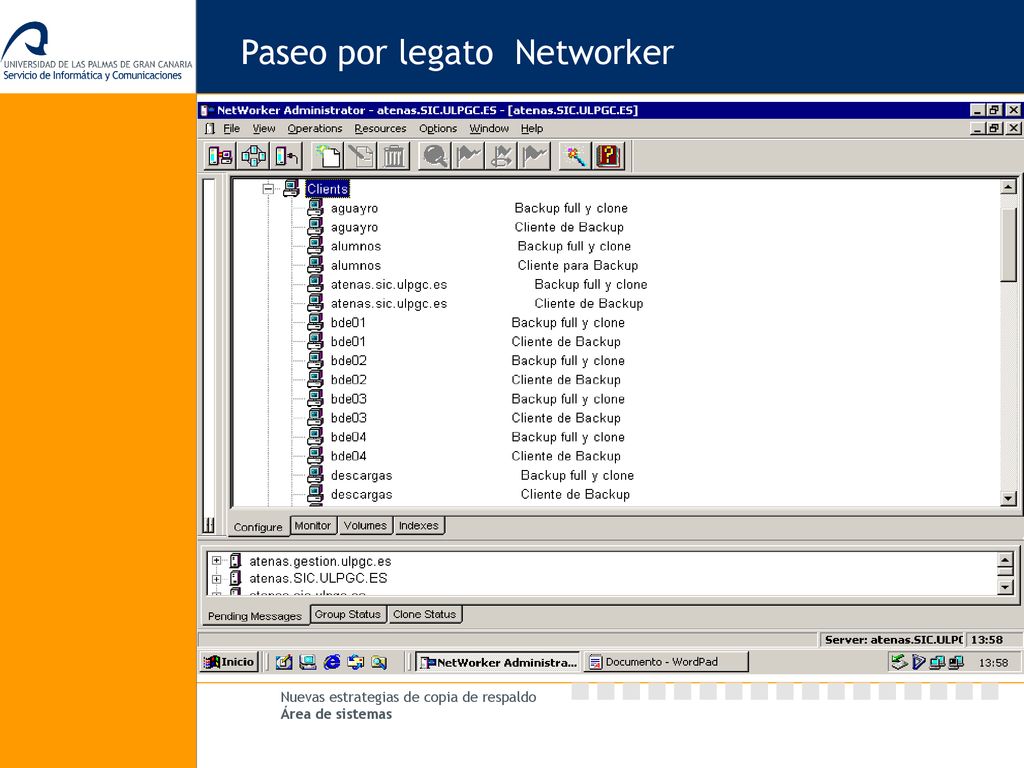The width and height of the screenshot is (1024, 768).
Task: Click the server icon beside atenas.SIC.ULPGC.ES in lower pane
Action: (235, 577)
